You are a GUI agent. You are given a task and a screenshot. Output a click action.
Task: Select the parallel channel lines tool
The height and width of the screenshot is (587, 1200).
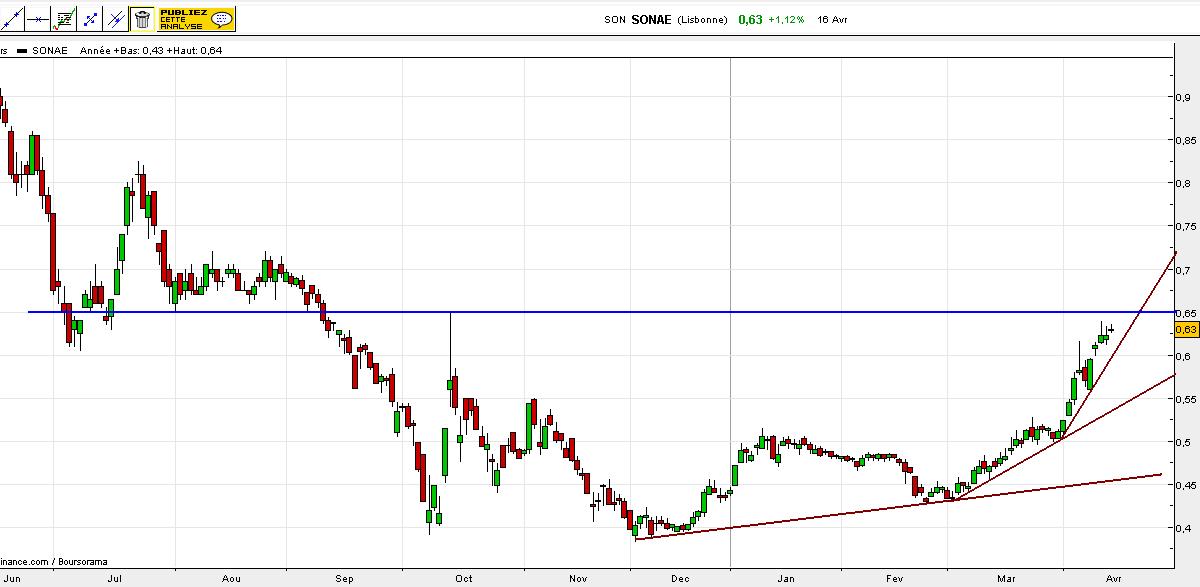tap(116, 19)
